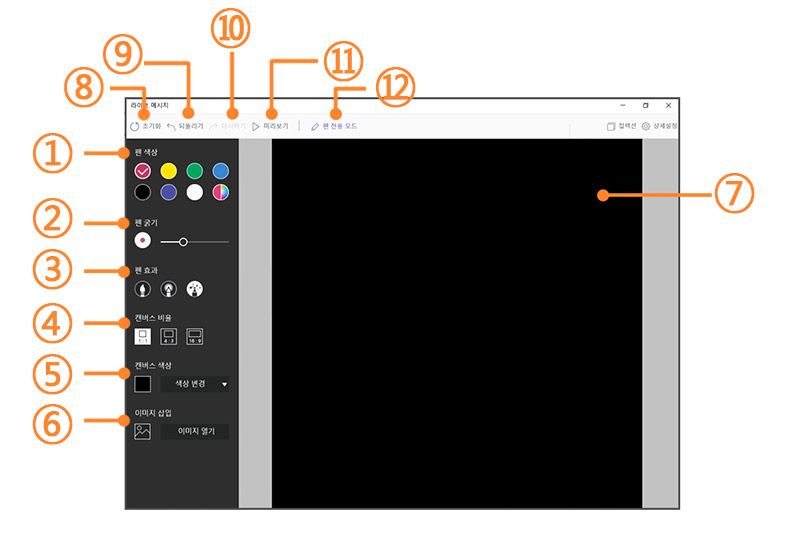
Task: Click the 초기화 reset icon
Action: [134, 127]
